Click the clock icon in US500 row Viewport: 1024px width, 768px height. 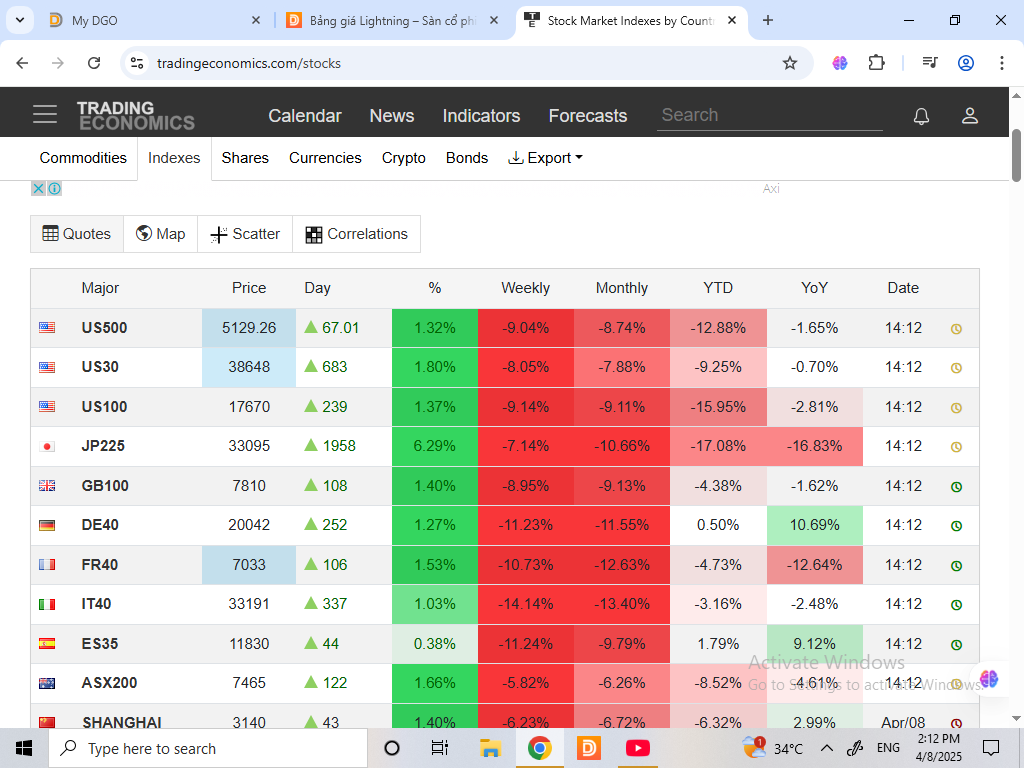(x=956, y=328)
